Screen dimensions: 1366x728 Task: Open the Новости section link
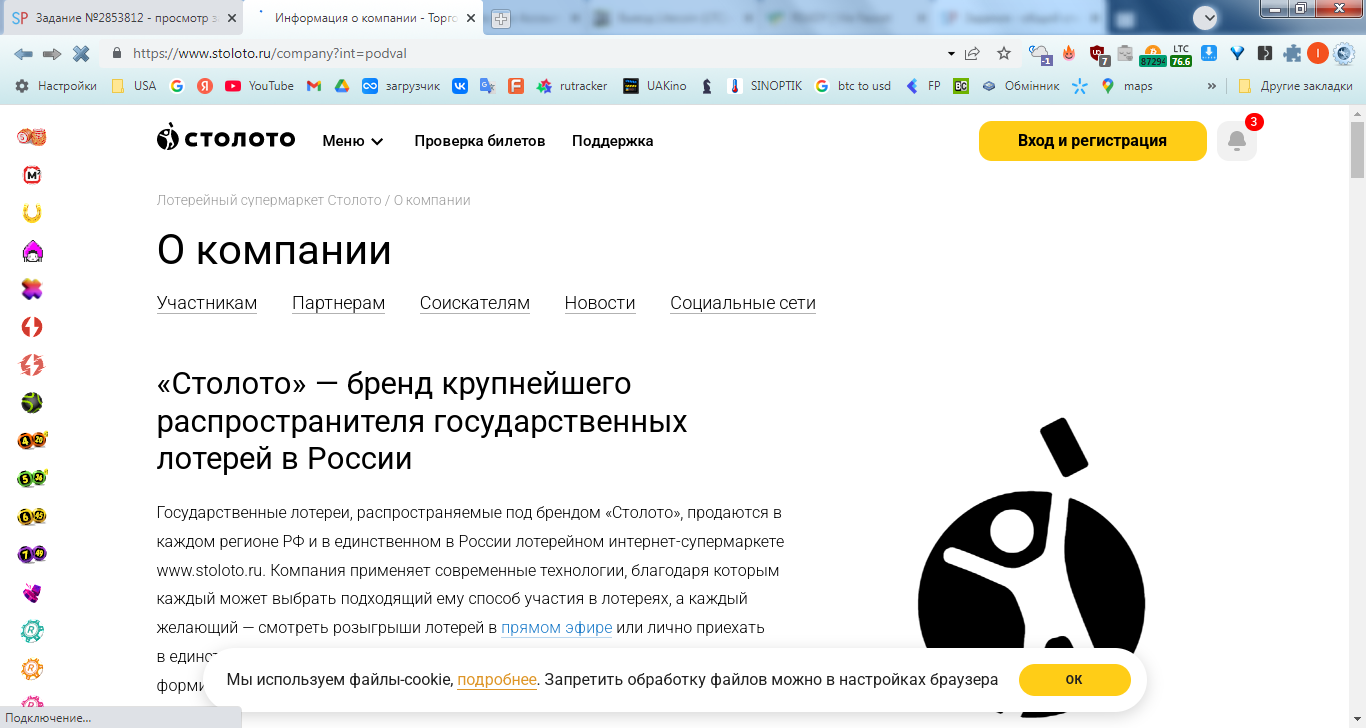coord(600,303)
